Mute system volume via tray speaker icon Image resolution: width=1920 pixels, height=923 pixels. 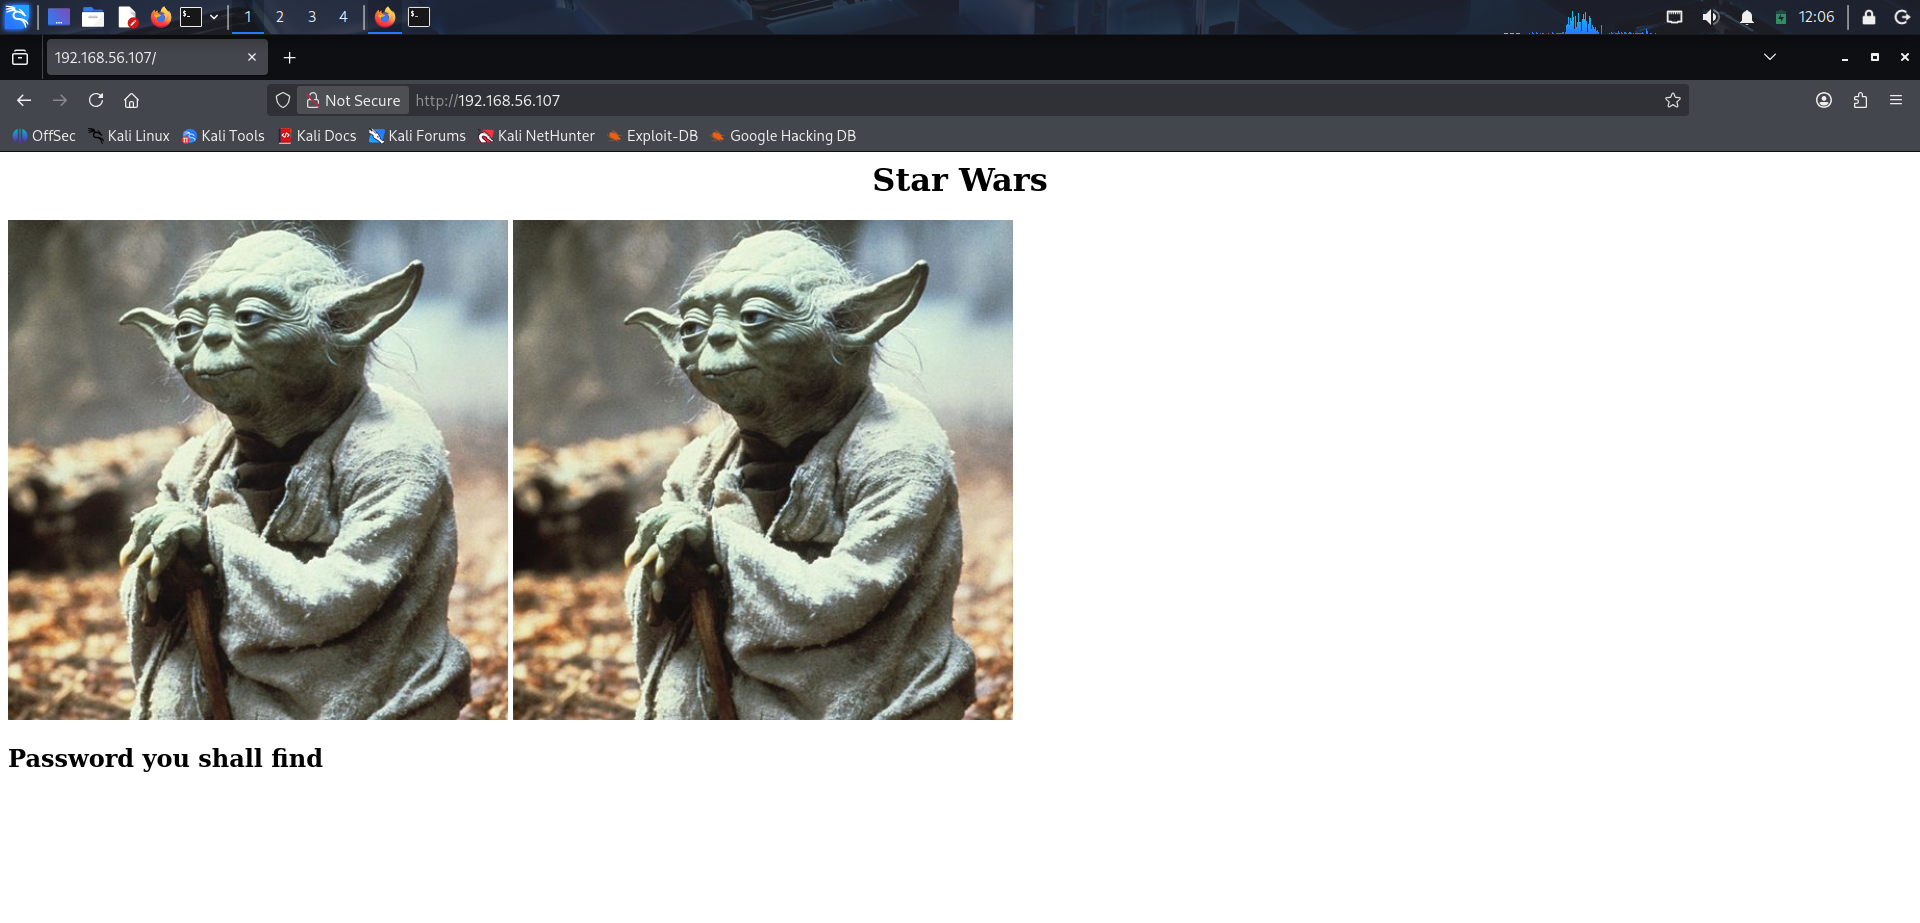pos(1710,17)
